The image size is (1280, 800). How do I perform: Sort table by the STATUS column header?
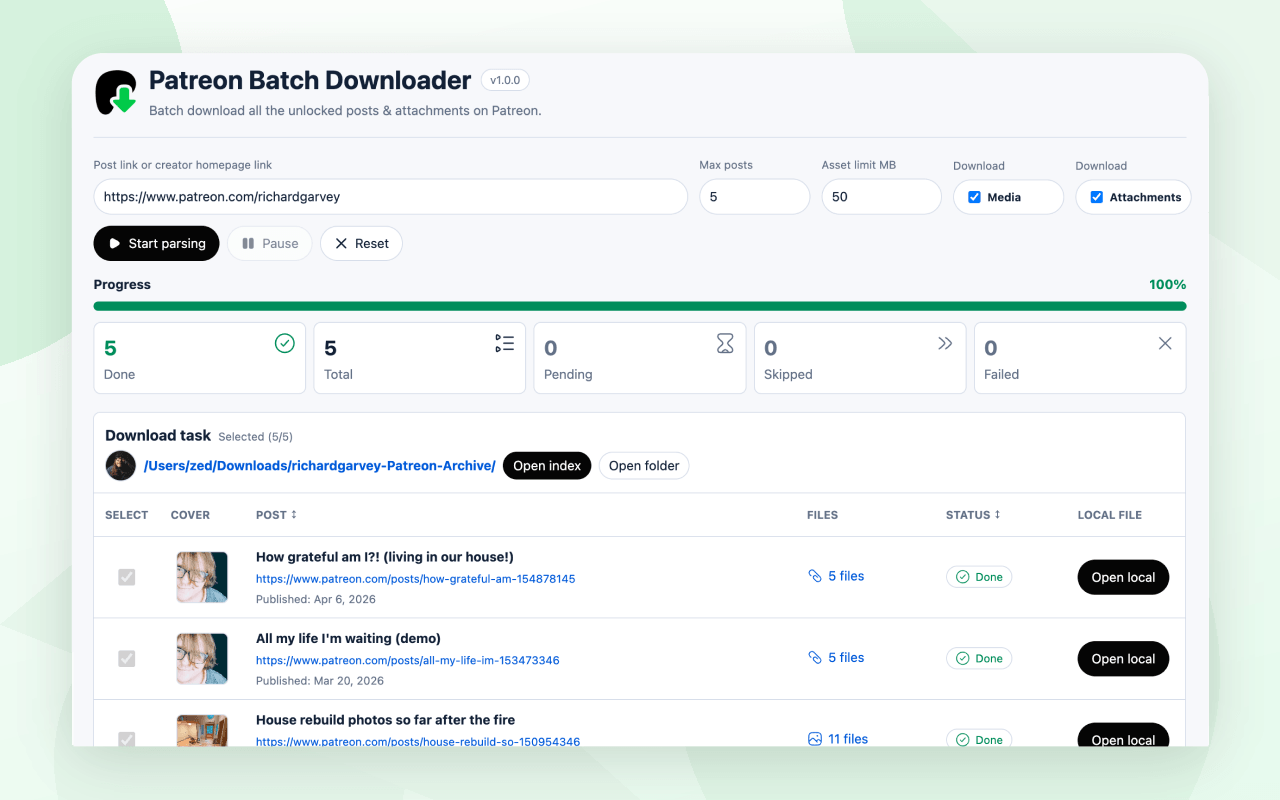[973, 515]
